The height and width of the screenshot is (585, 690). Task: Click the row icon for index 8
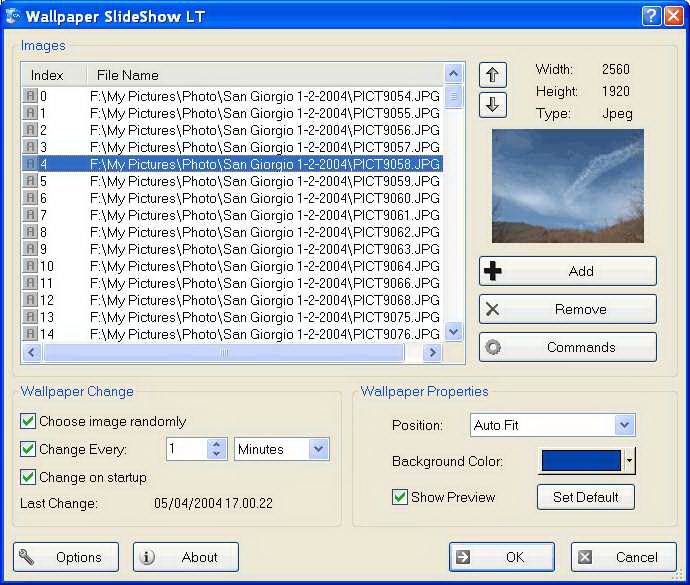coord(30,232)
